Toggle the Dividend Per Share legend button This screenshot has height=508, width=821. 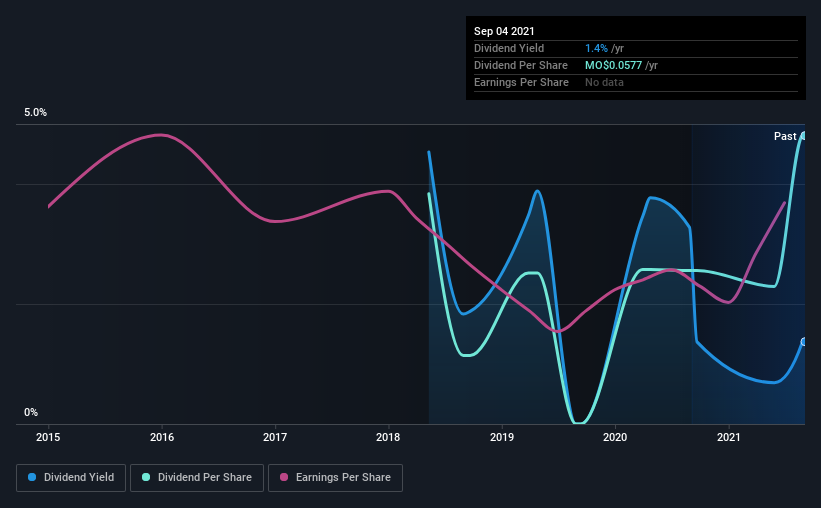pyautogui.click(x=197, y=478)
